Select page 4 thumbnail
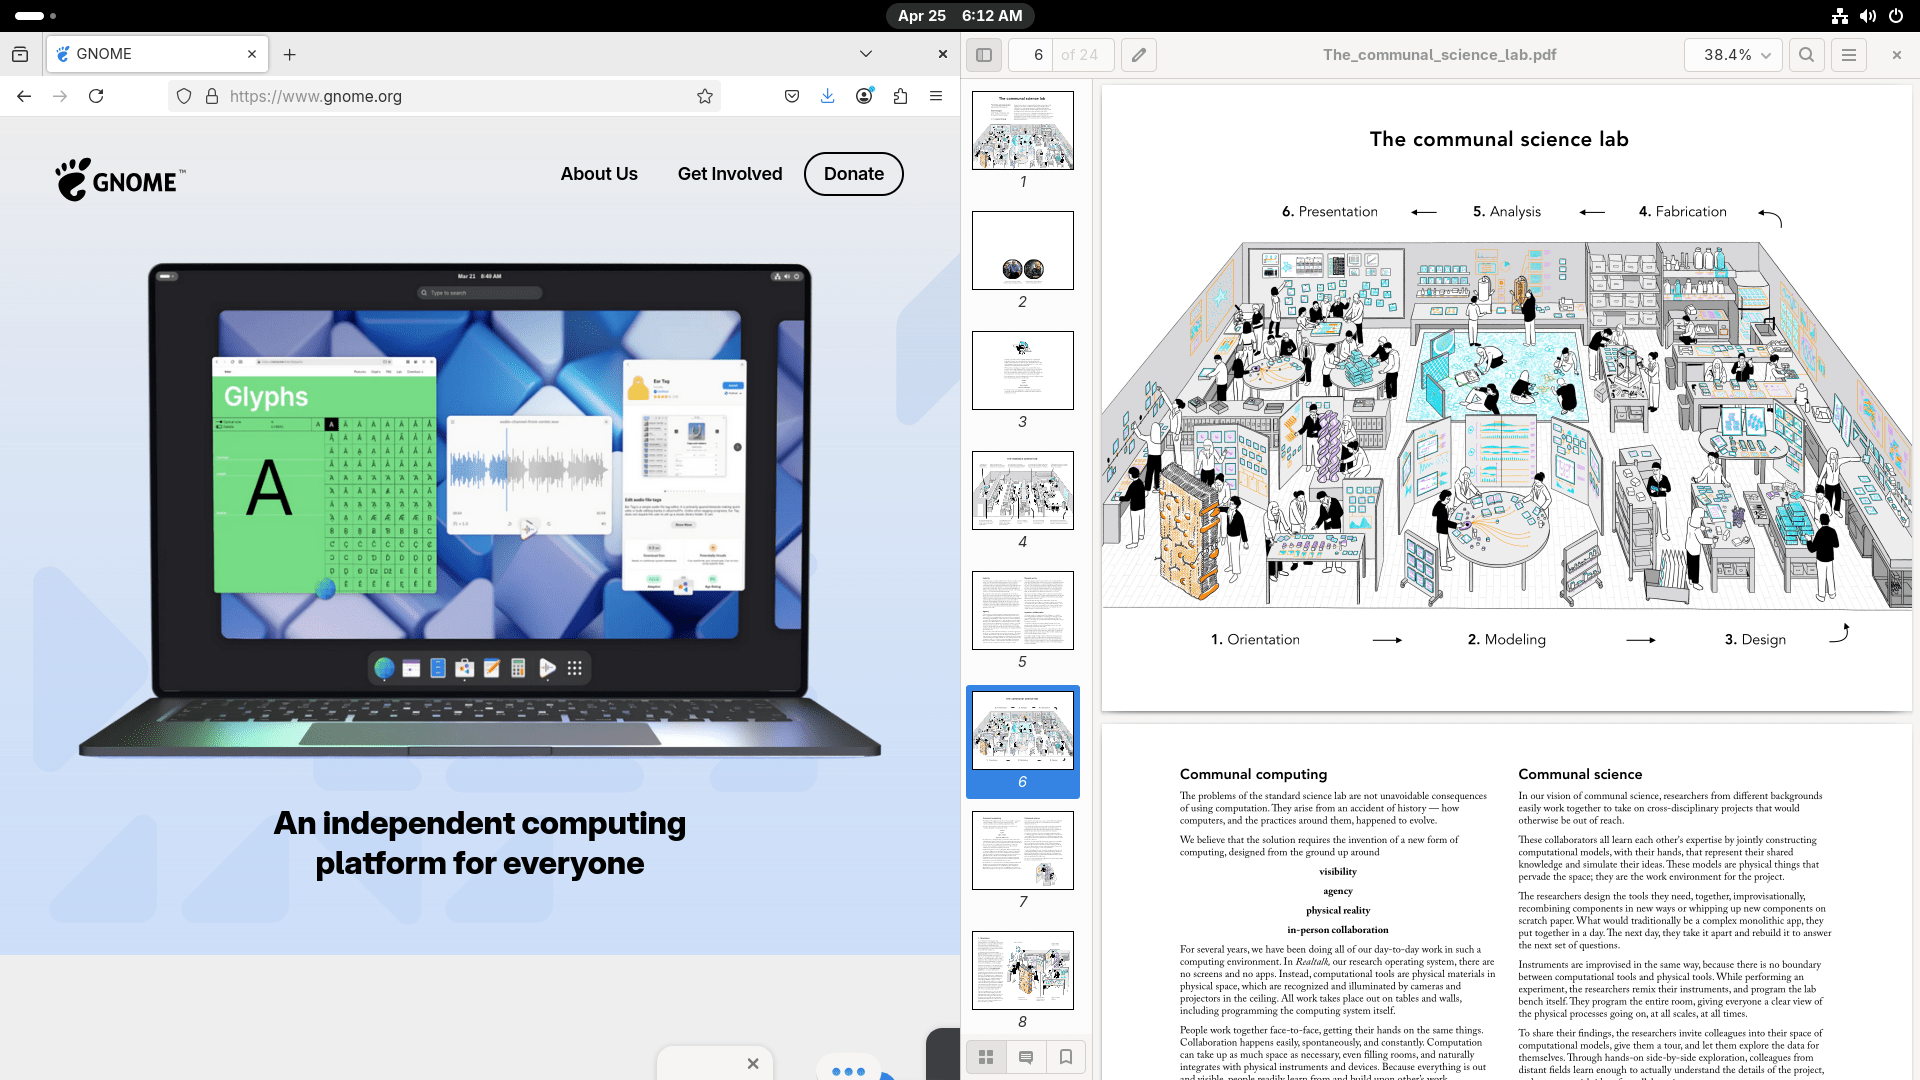This screenshot has height=1080, width=1920. [x=1022, y=490]
